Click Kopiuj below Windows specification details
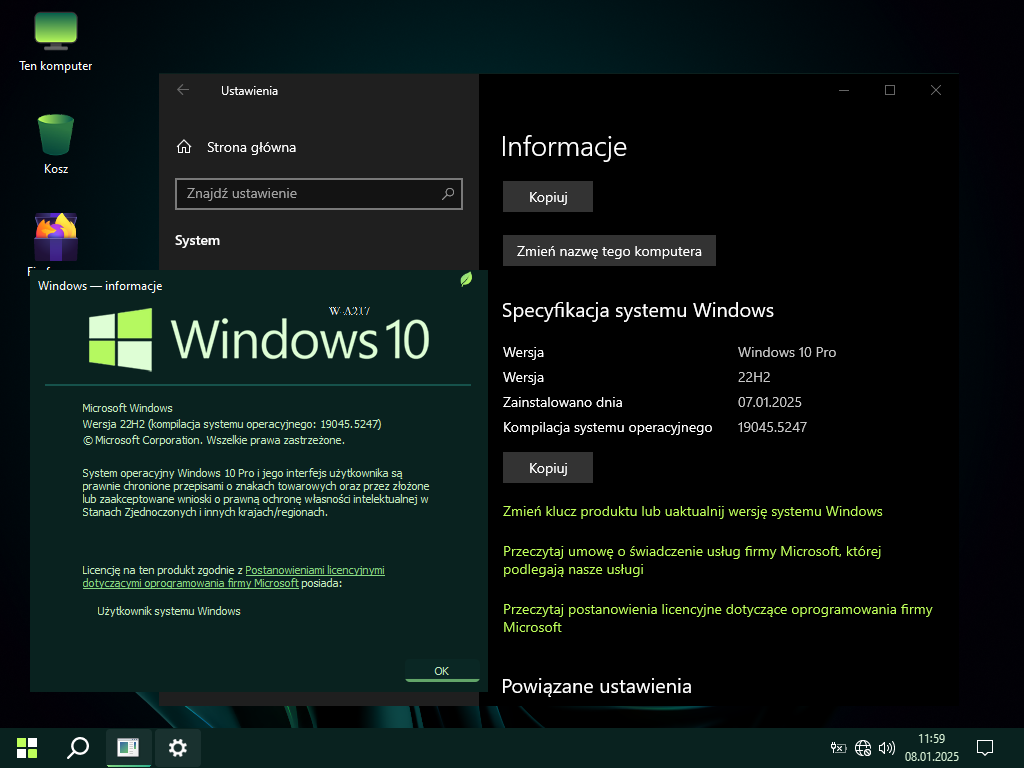The width and height of the screenshot is (1024, 768). point(547,468)
